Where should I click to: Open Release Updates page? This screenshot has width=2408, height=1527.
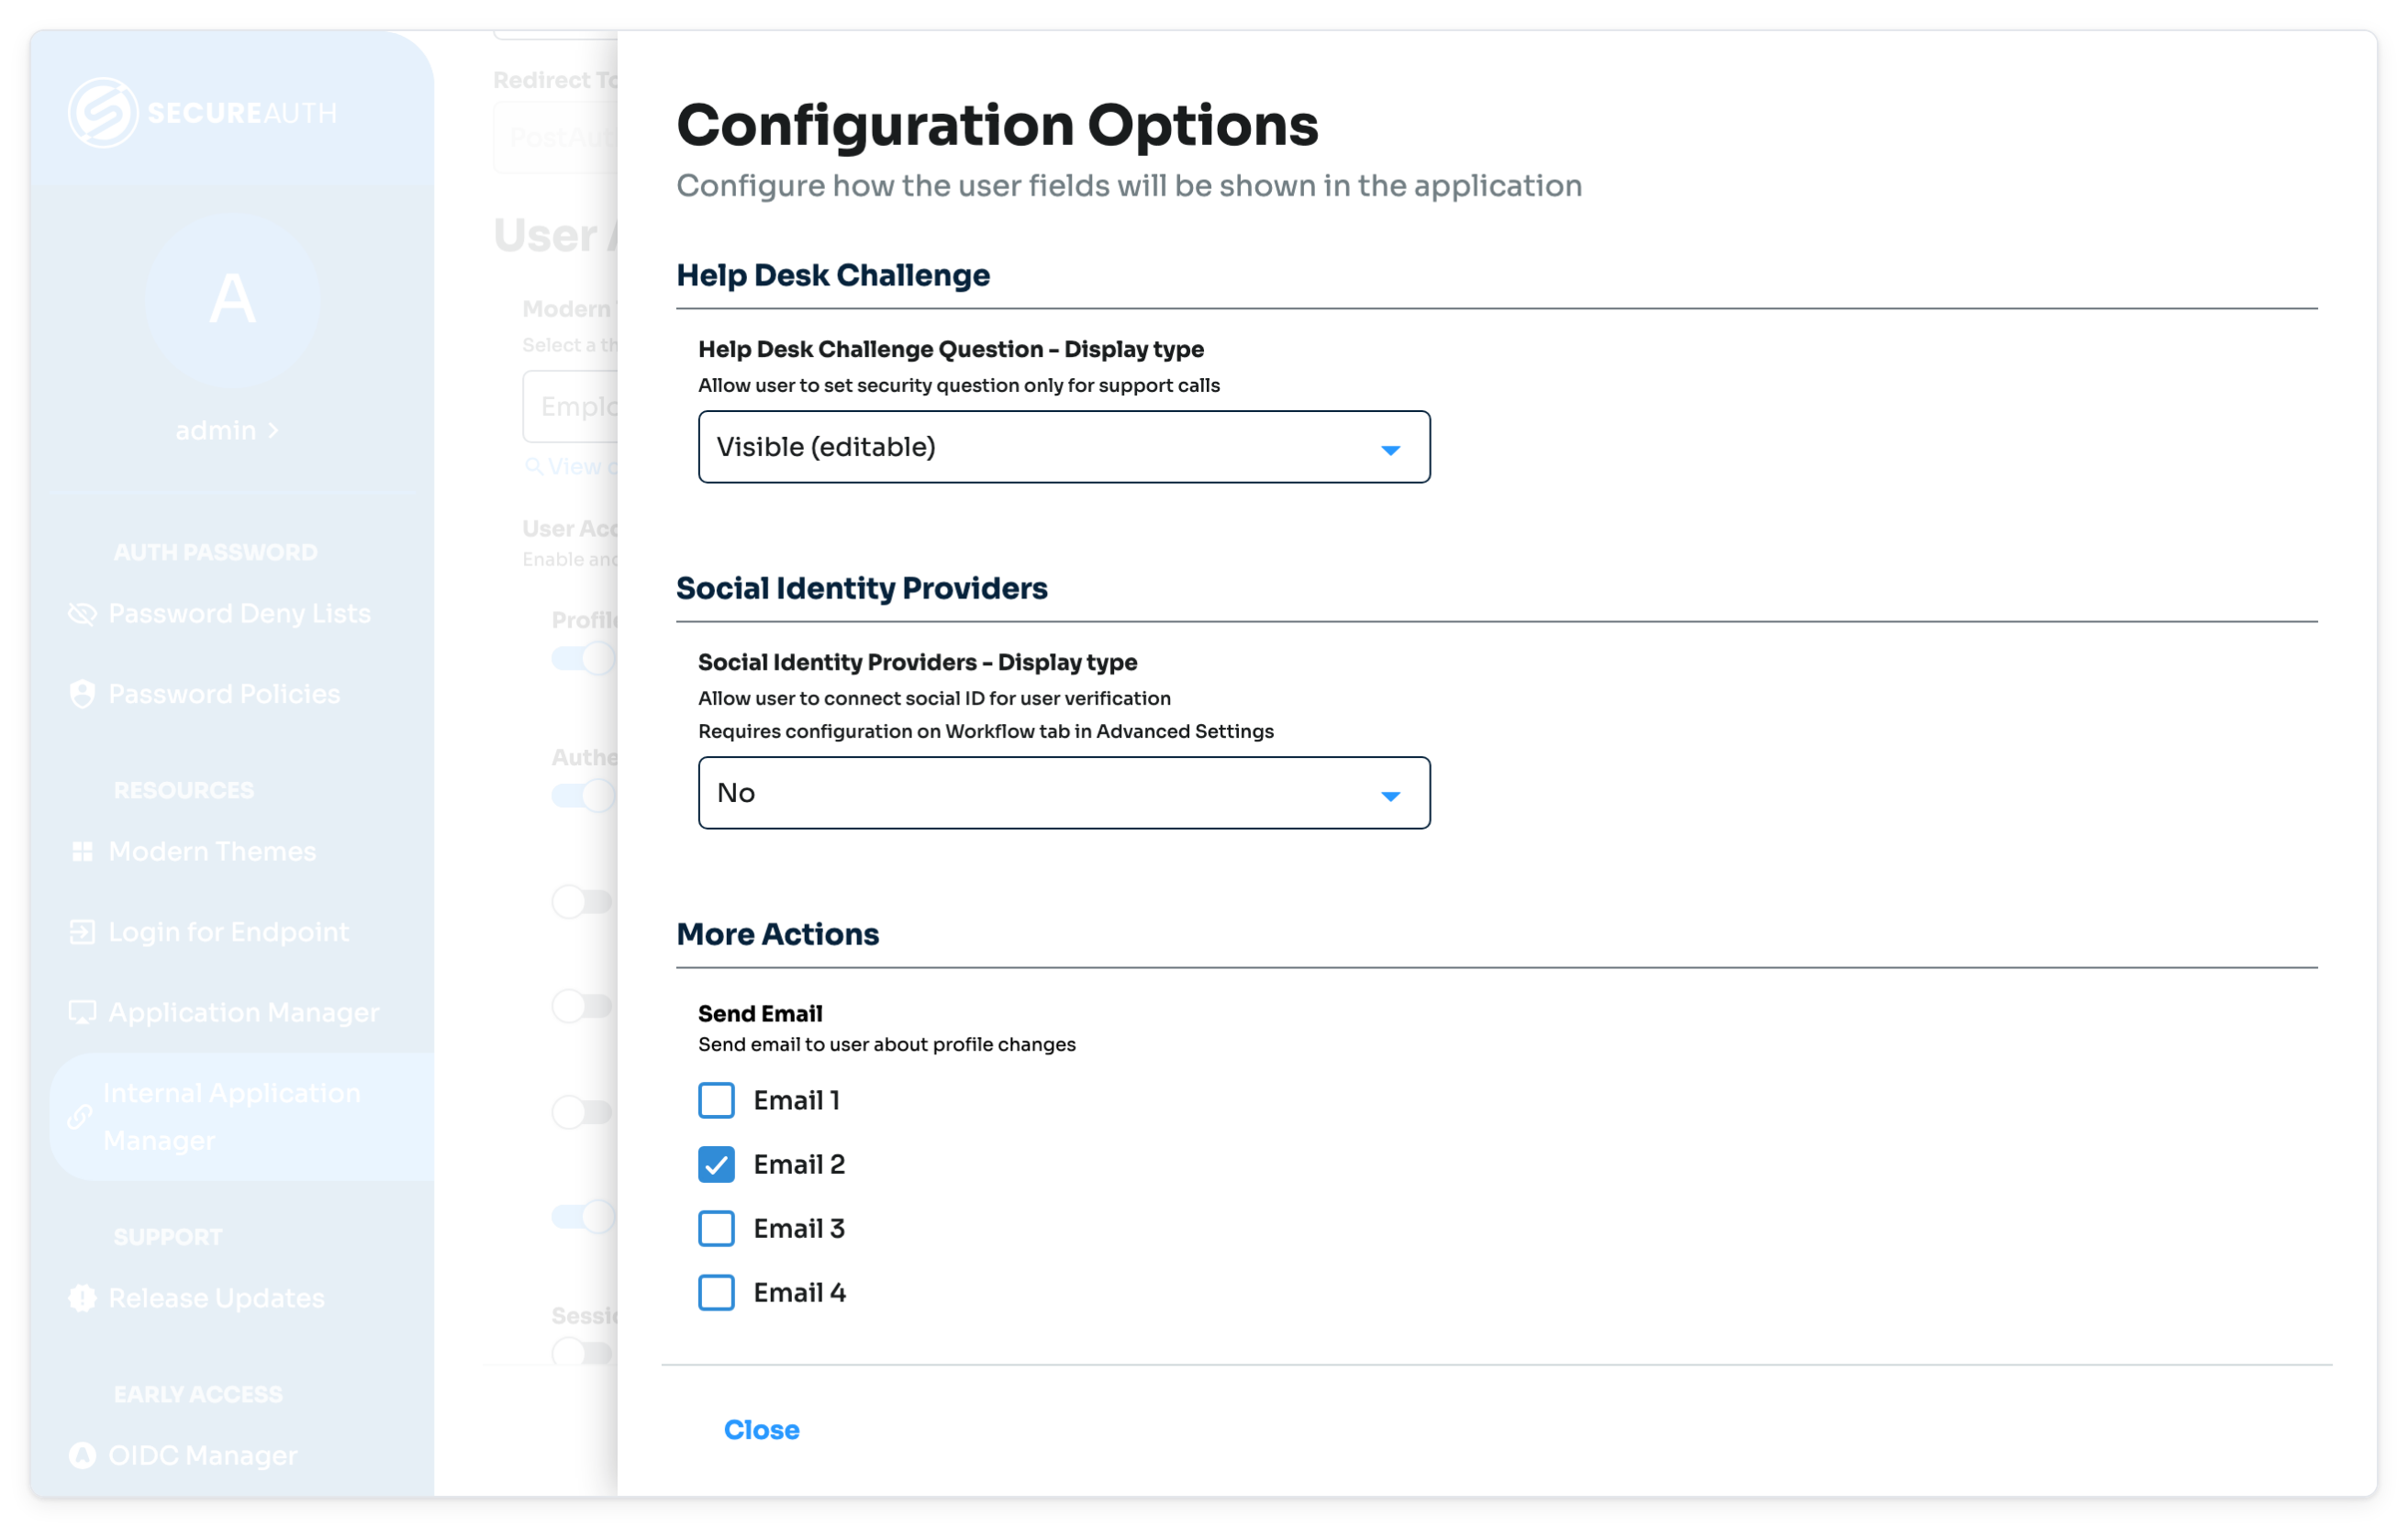point(197,1298)
